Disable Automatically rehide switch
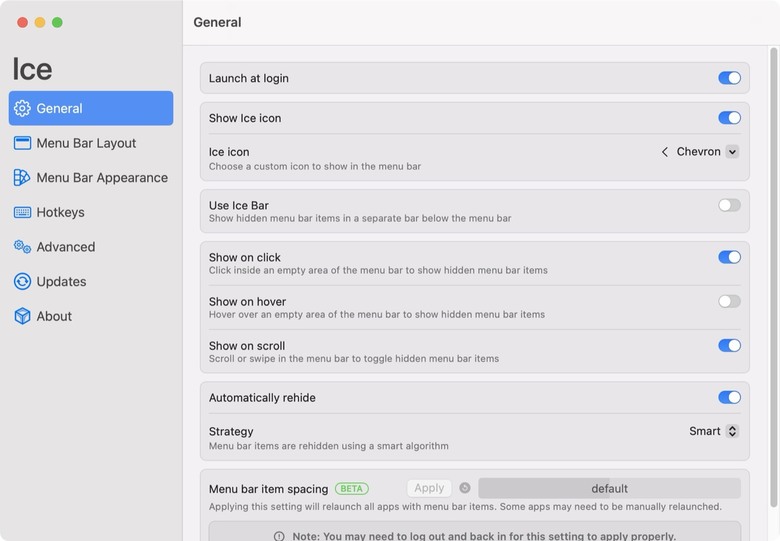This screenshot has height=541, width=780. click(x=729, y=397)
